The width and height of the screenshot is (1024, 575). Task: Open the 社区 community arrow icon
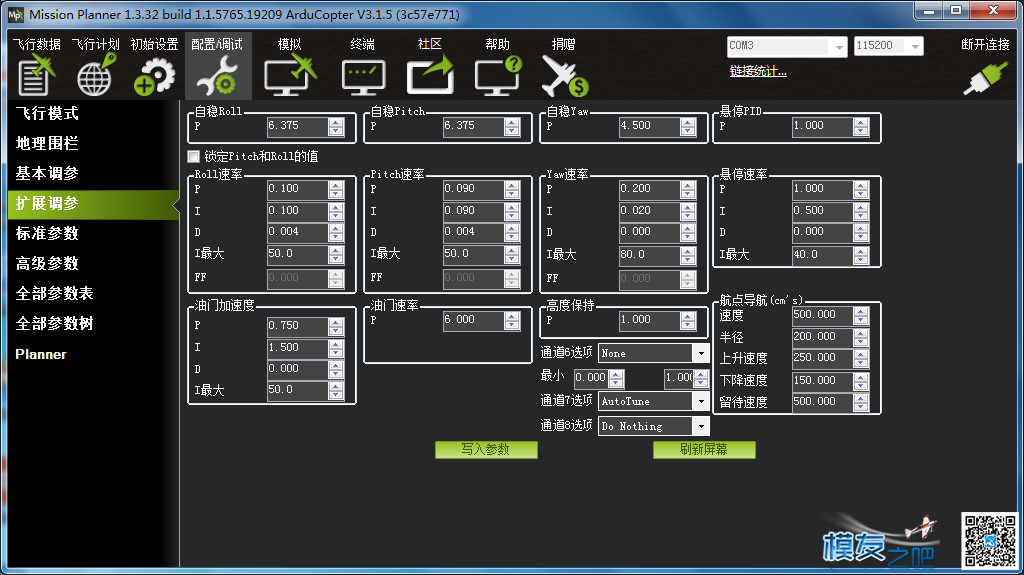pos(430,75)
